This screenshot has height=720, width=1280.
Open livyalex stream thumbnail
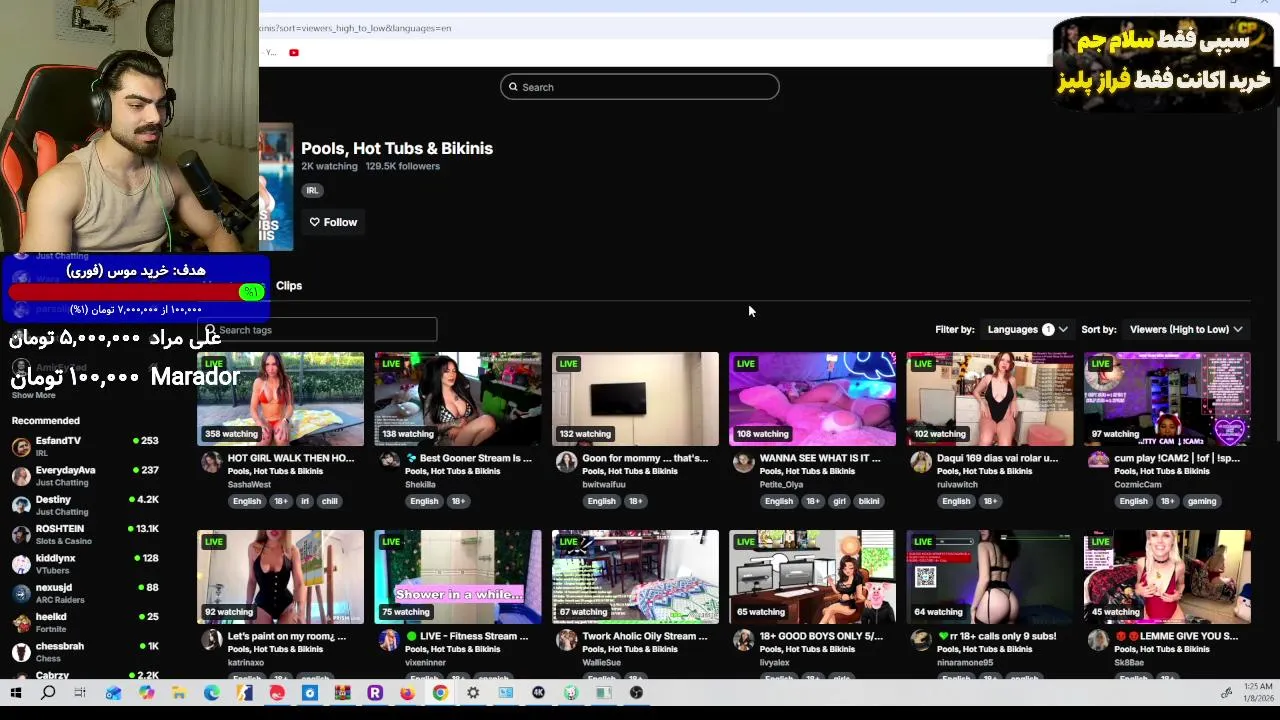tap(812, 577)
